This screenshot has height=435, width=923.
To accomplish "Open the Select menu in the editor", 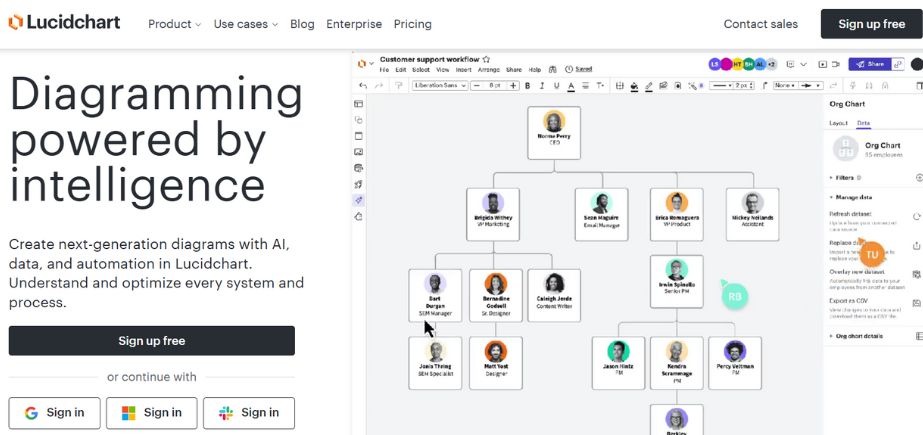I will point(421,69).
